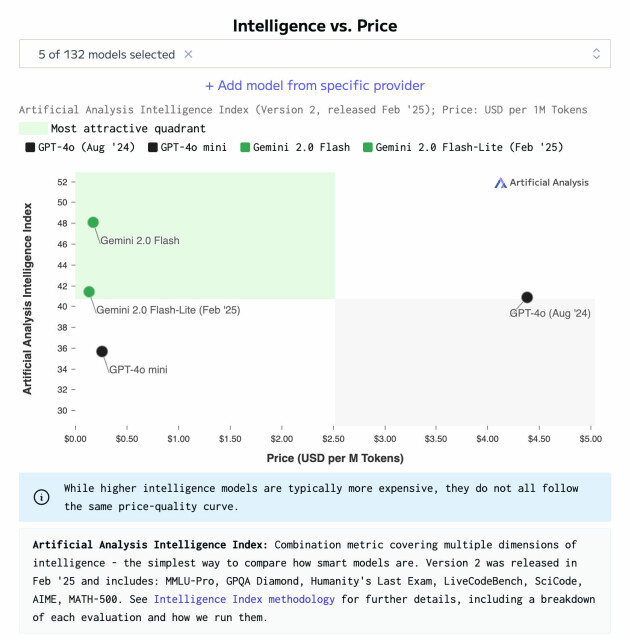Toggle Gemini 2.0 Flash-Lite (Feb '25) legend item
The width and height of the screenshot is (630, 640).
463,147
